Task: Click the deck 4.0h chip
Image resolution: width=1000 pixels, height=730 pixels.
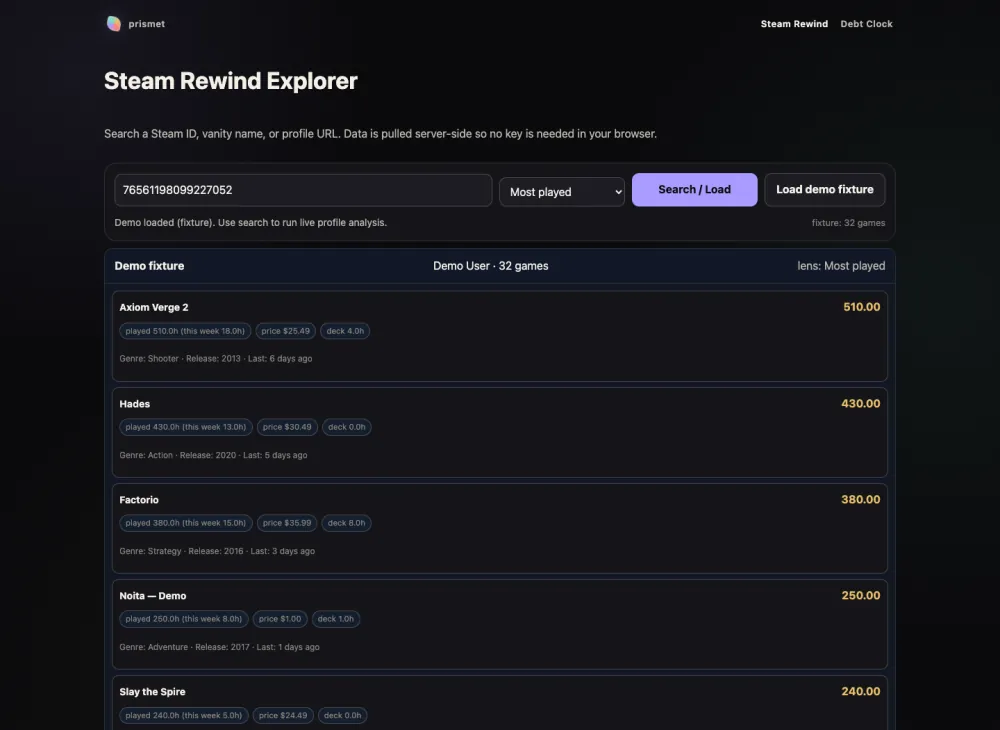Action: tap(345, 331)
